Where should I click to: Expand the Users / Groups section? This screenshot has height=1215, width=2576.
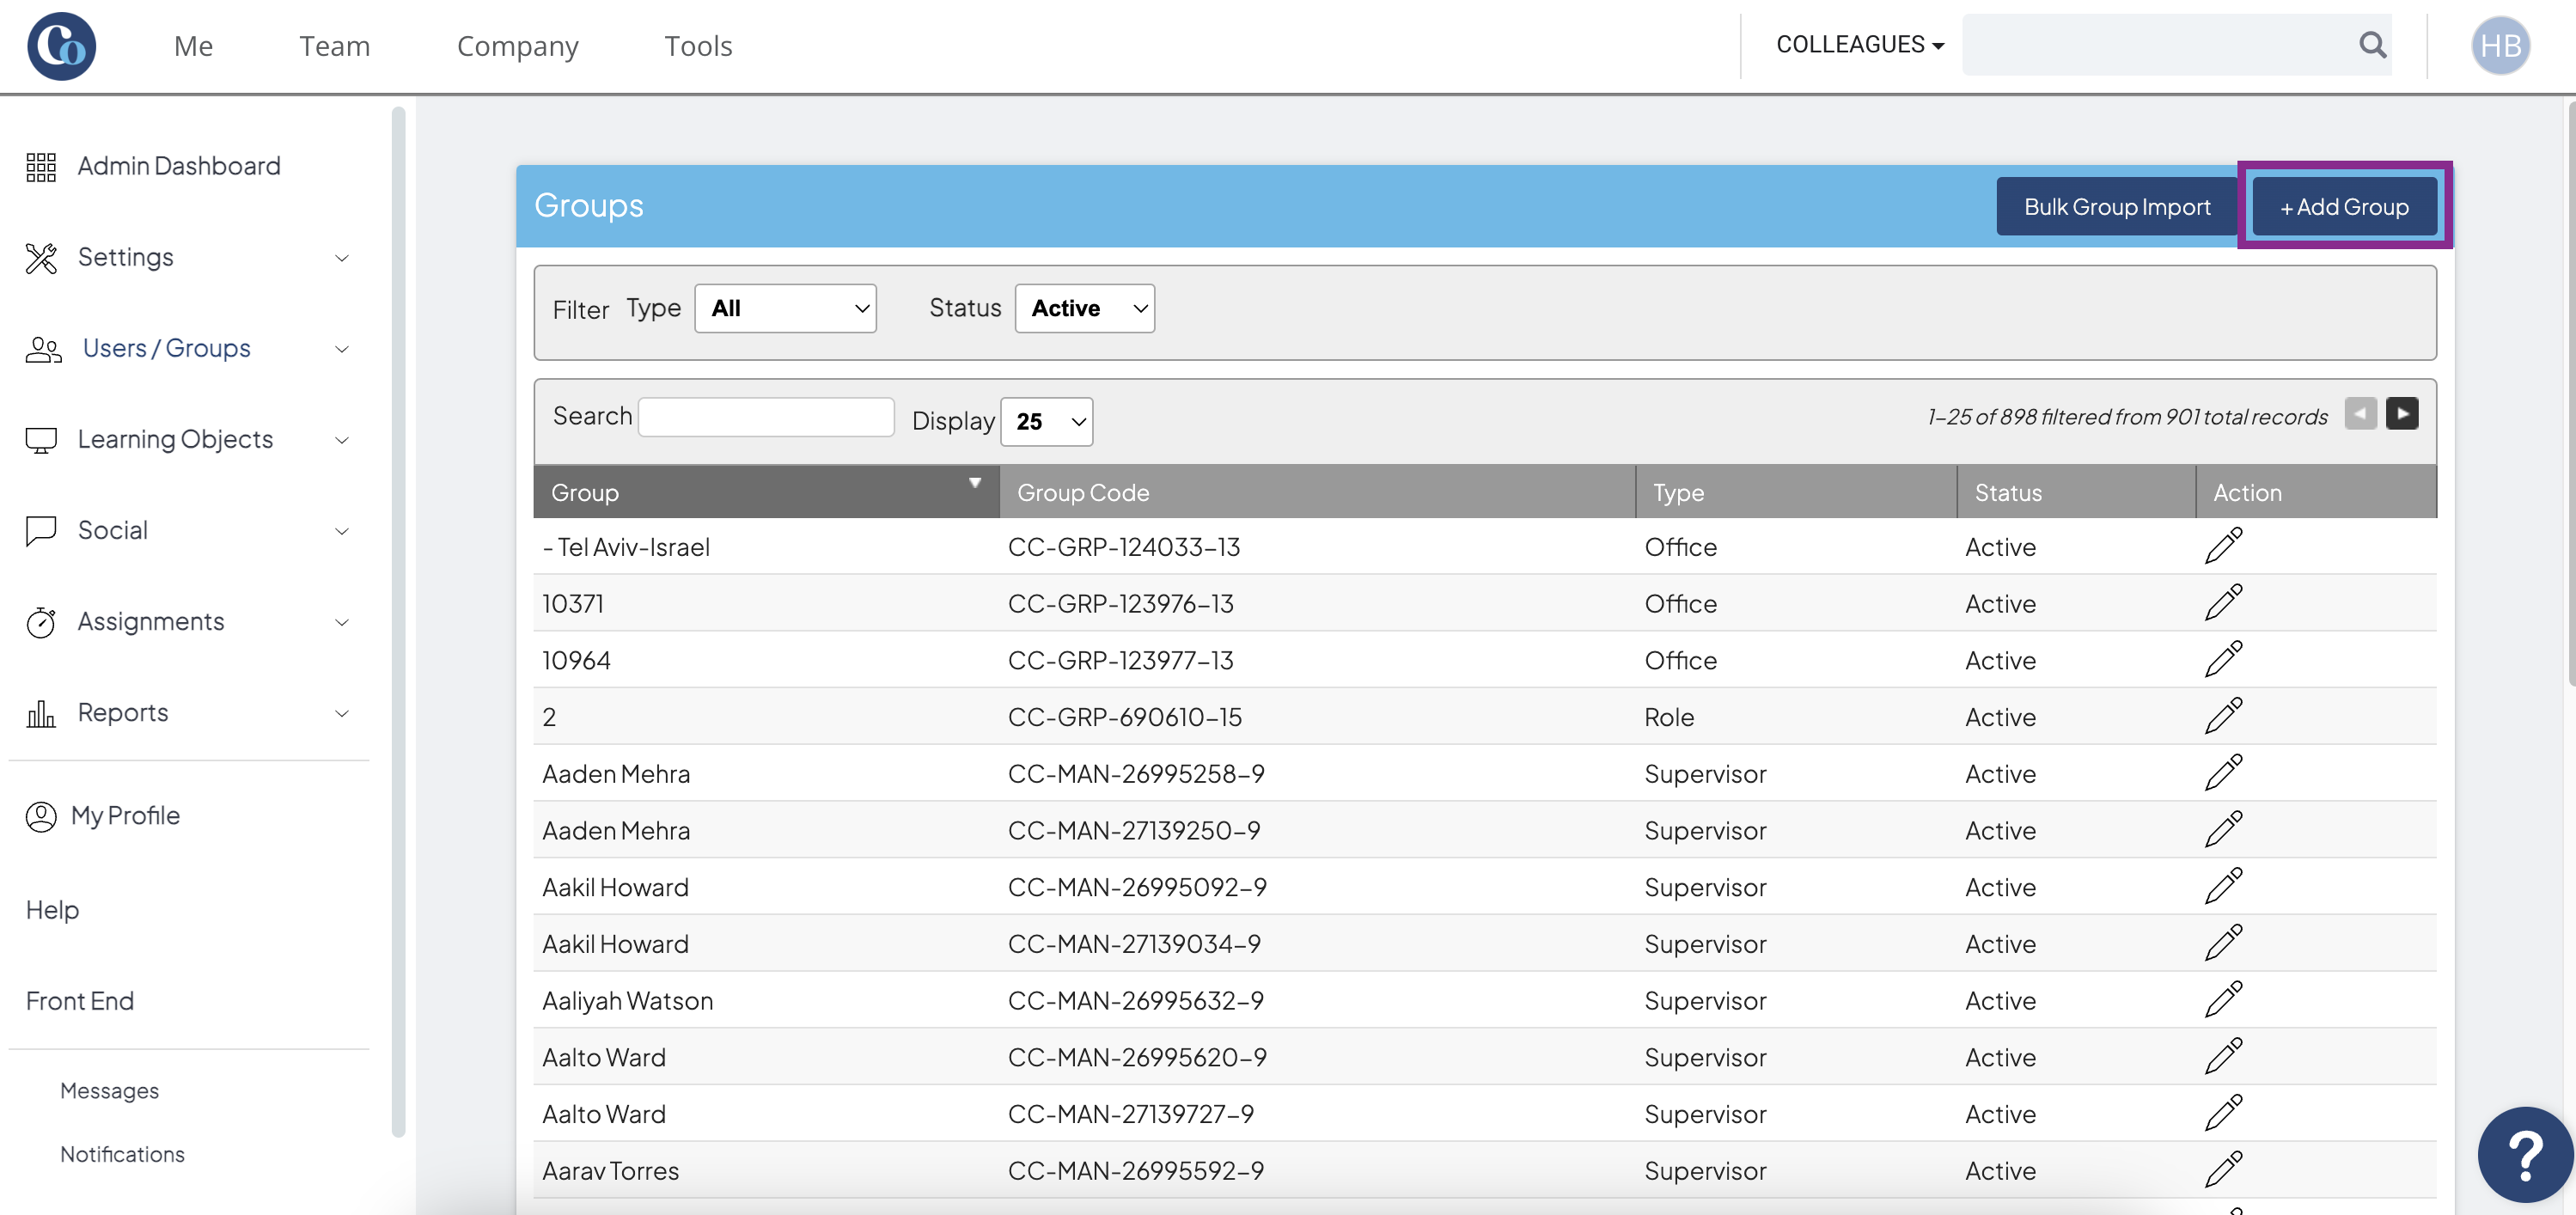click(341, 349)
